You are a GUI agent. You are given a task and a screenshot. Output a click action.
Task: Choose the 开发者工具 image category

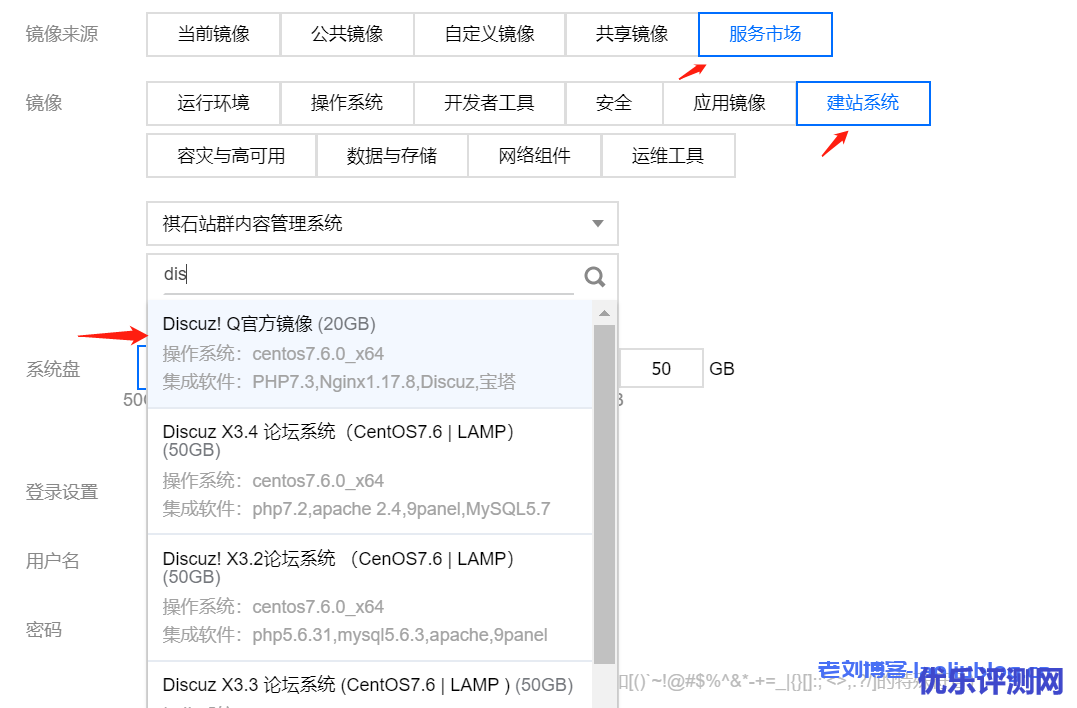point(490,103)
